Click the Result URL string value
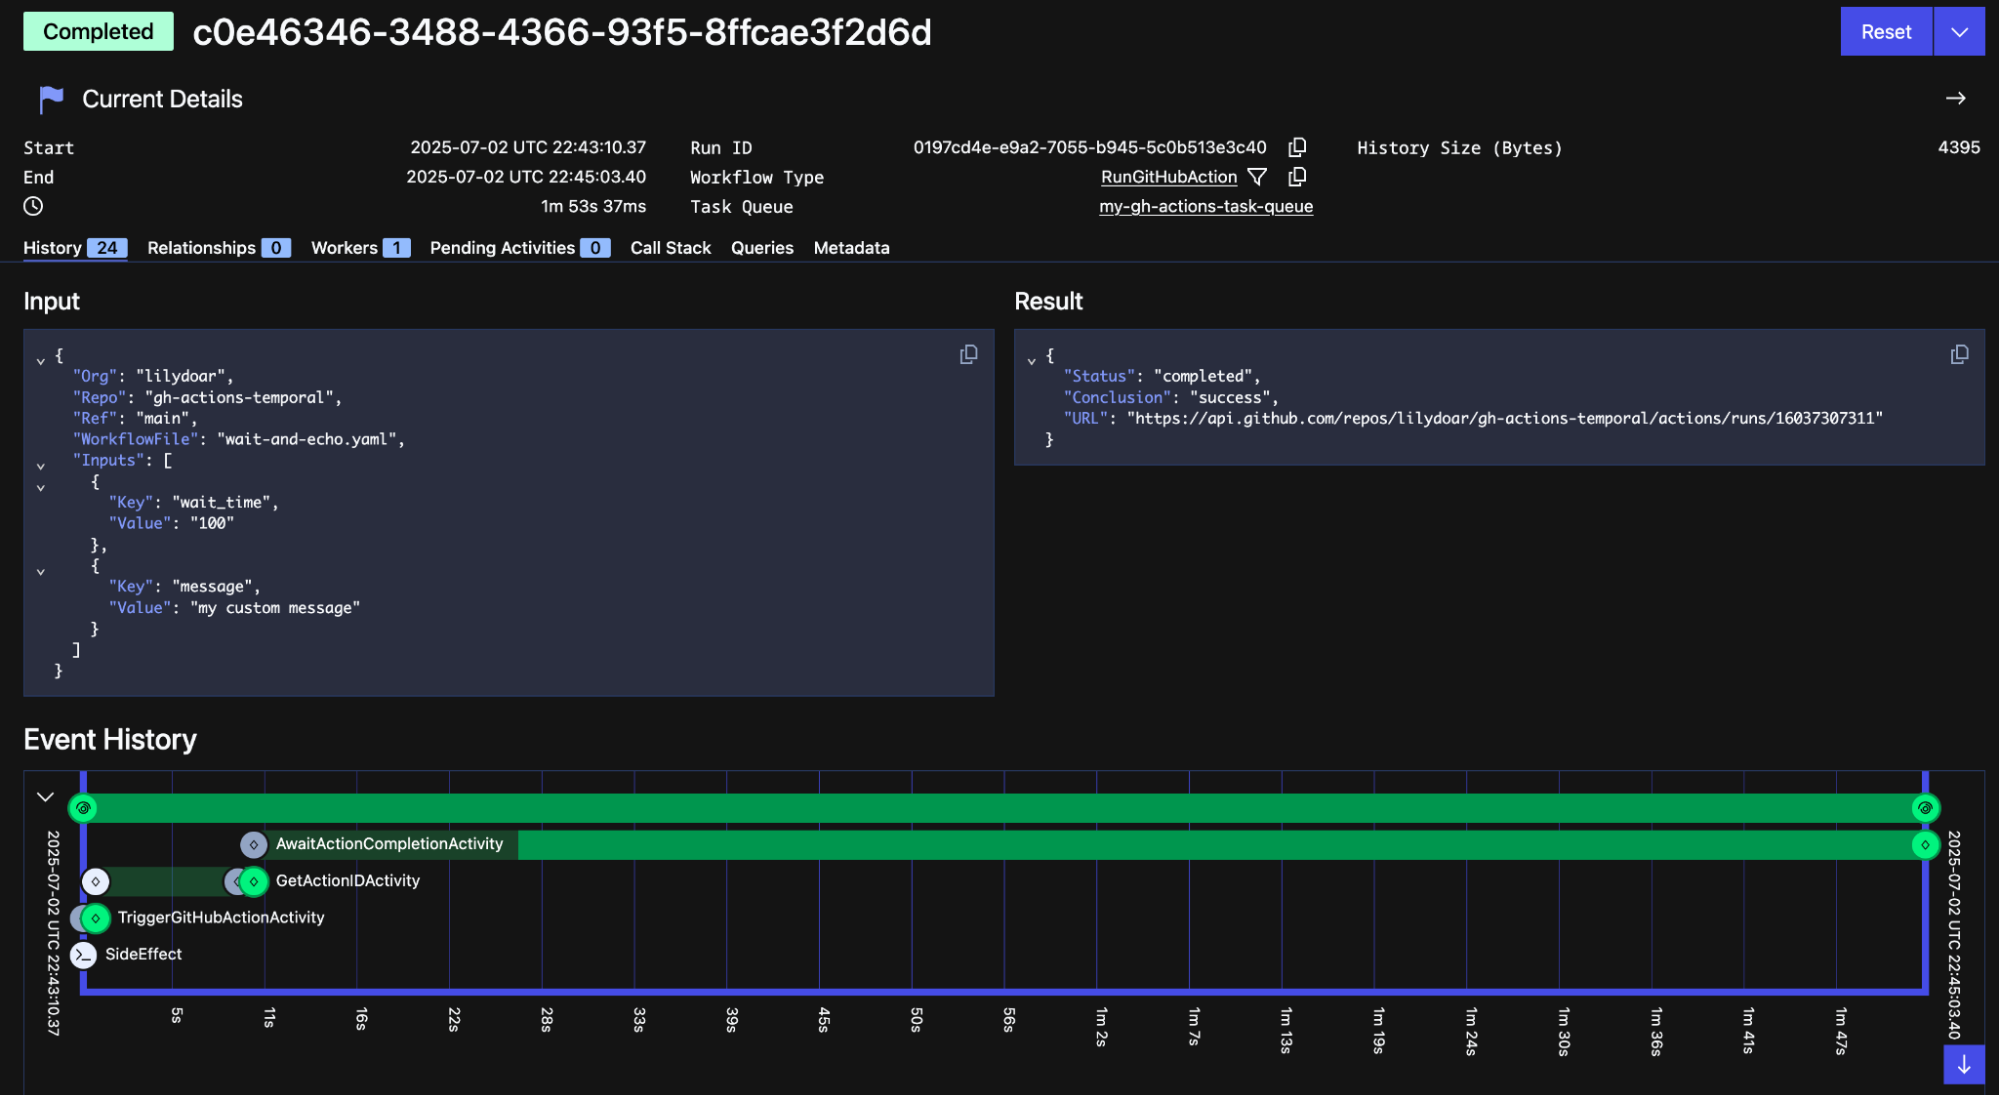Viewport: 1999px width, 1096px height. pos(1505,419)
